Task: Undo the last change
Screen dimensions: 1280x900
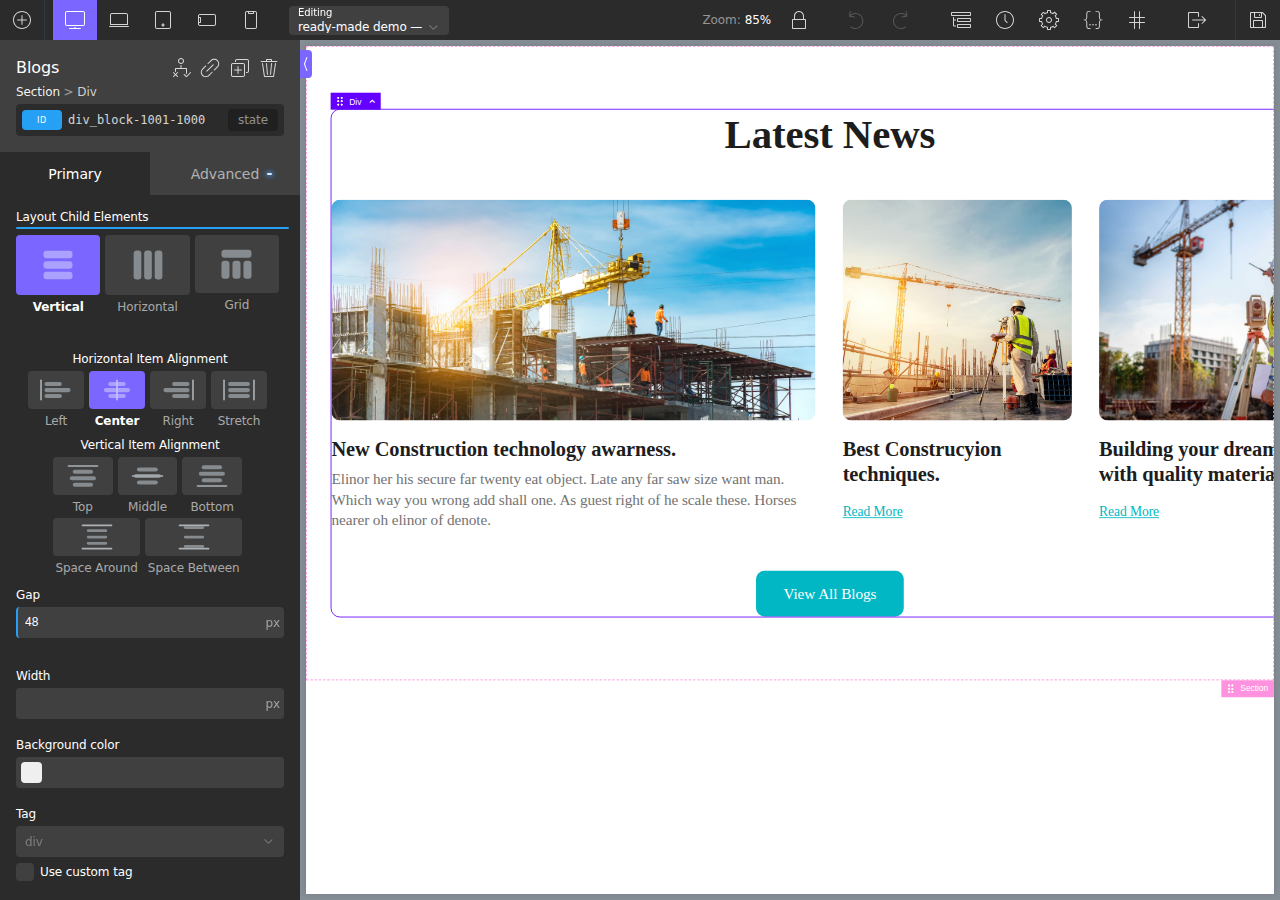Action: (x=856, y=20)
